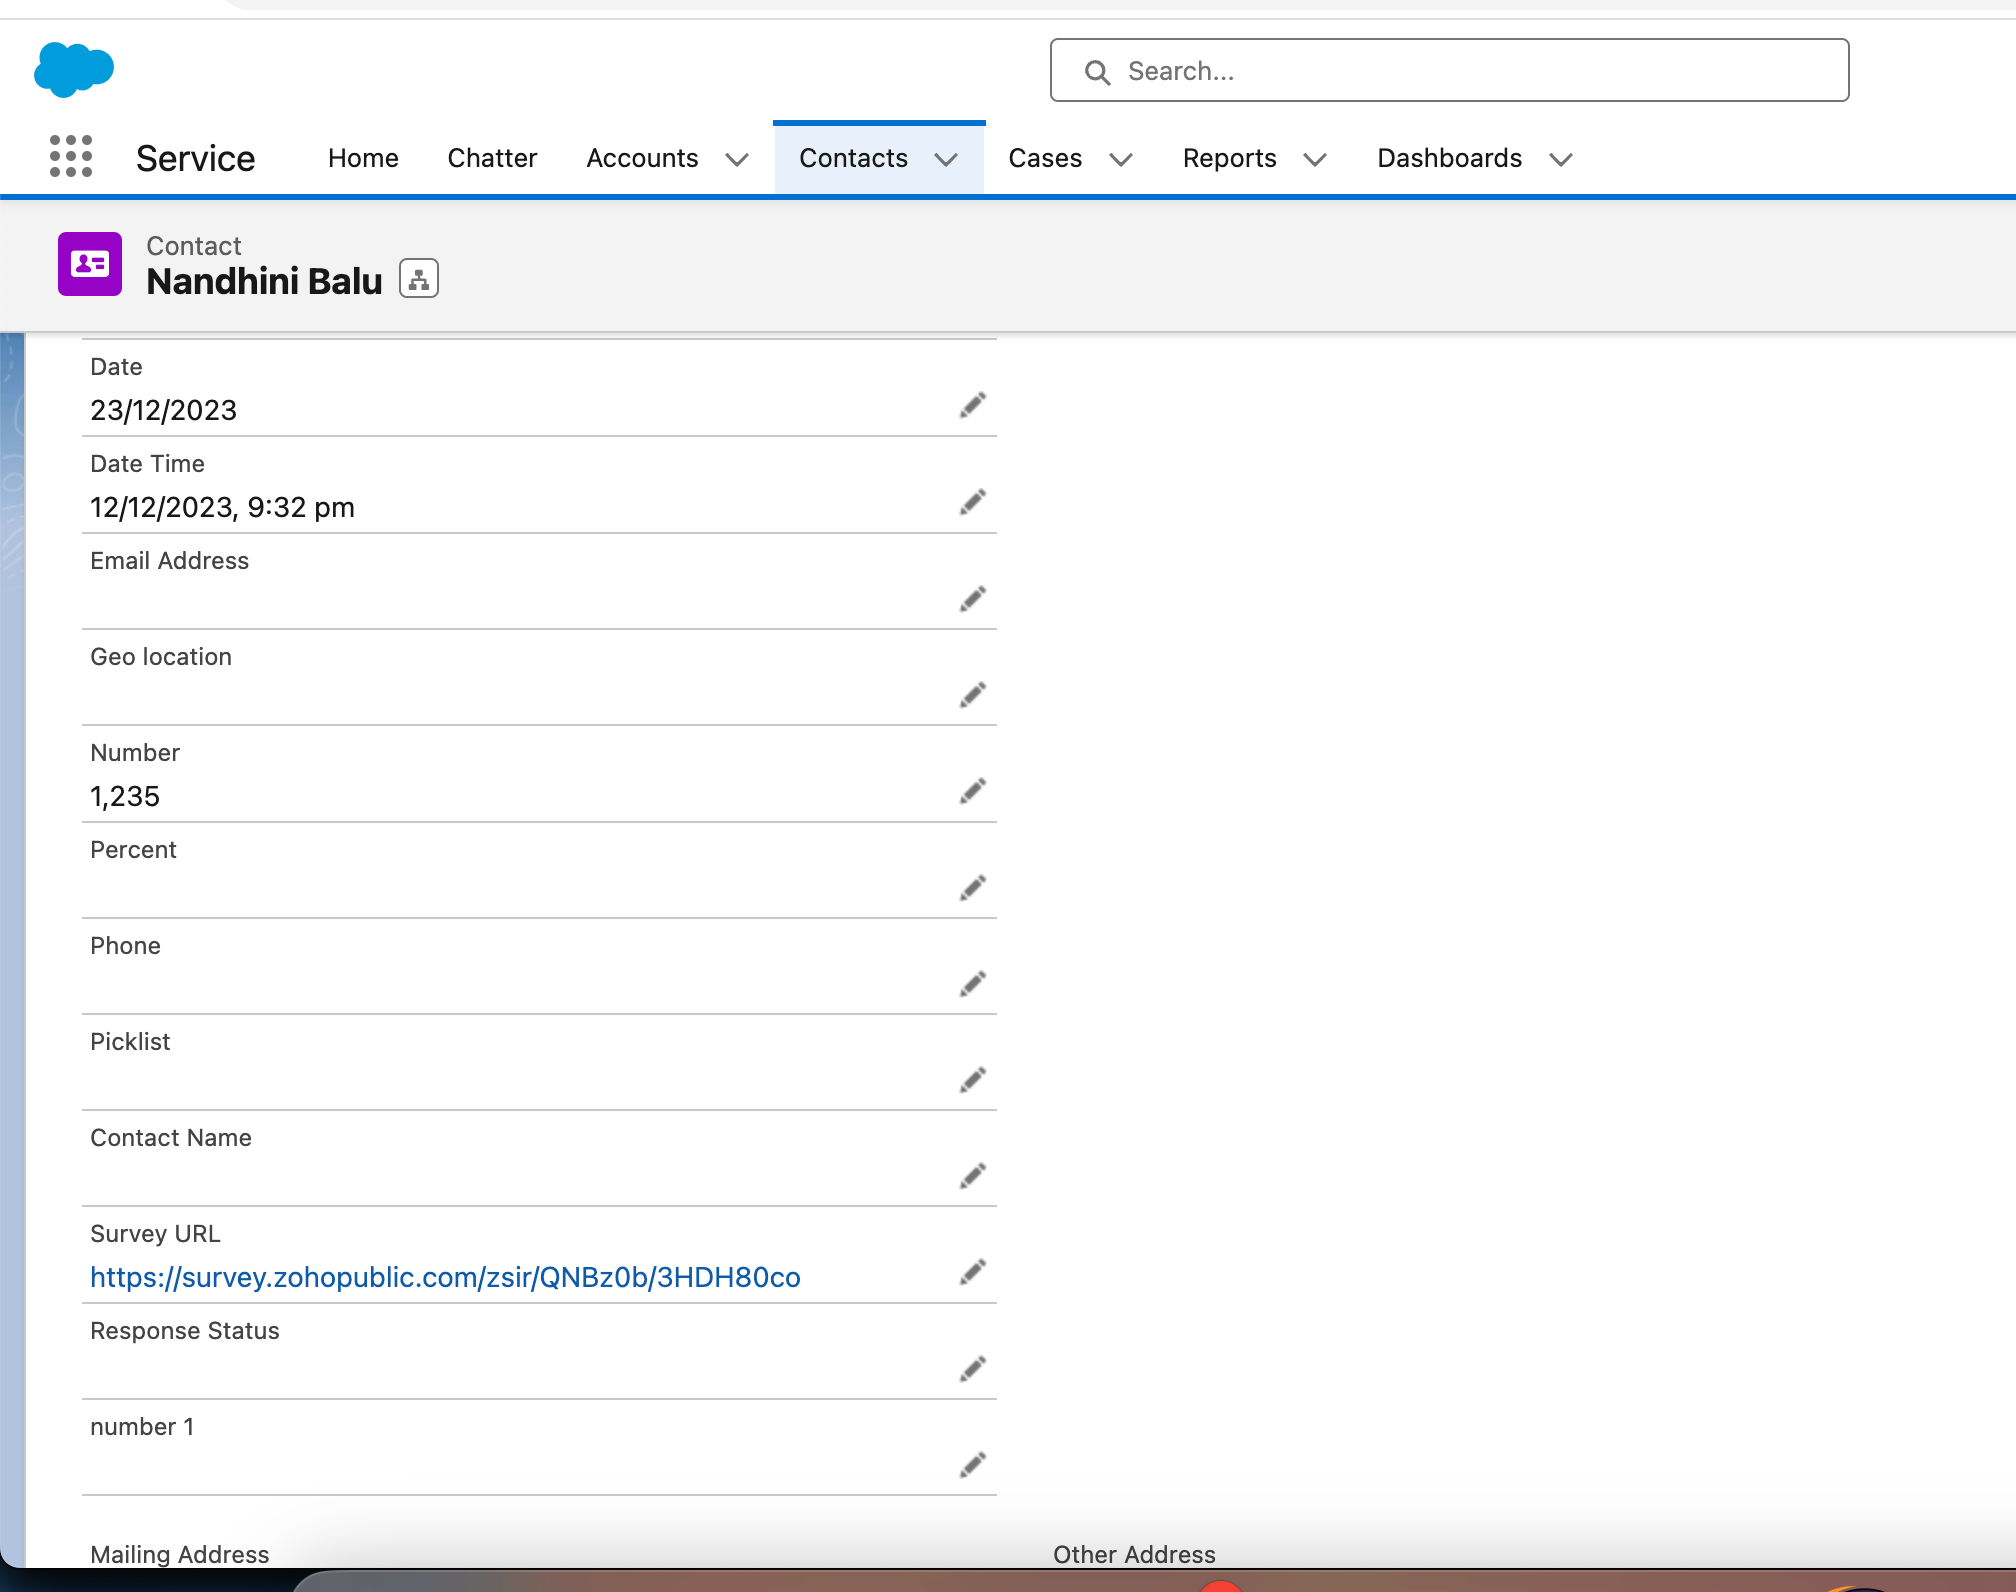This screenshot has height=1592, width=2016.
Task: Expand the Accounts tab dropdown arrow
Action: pyautogui.click(x=737, y=160)
